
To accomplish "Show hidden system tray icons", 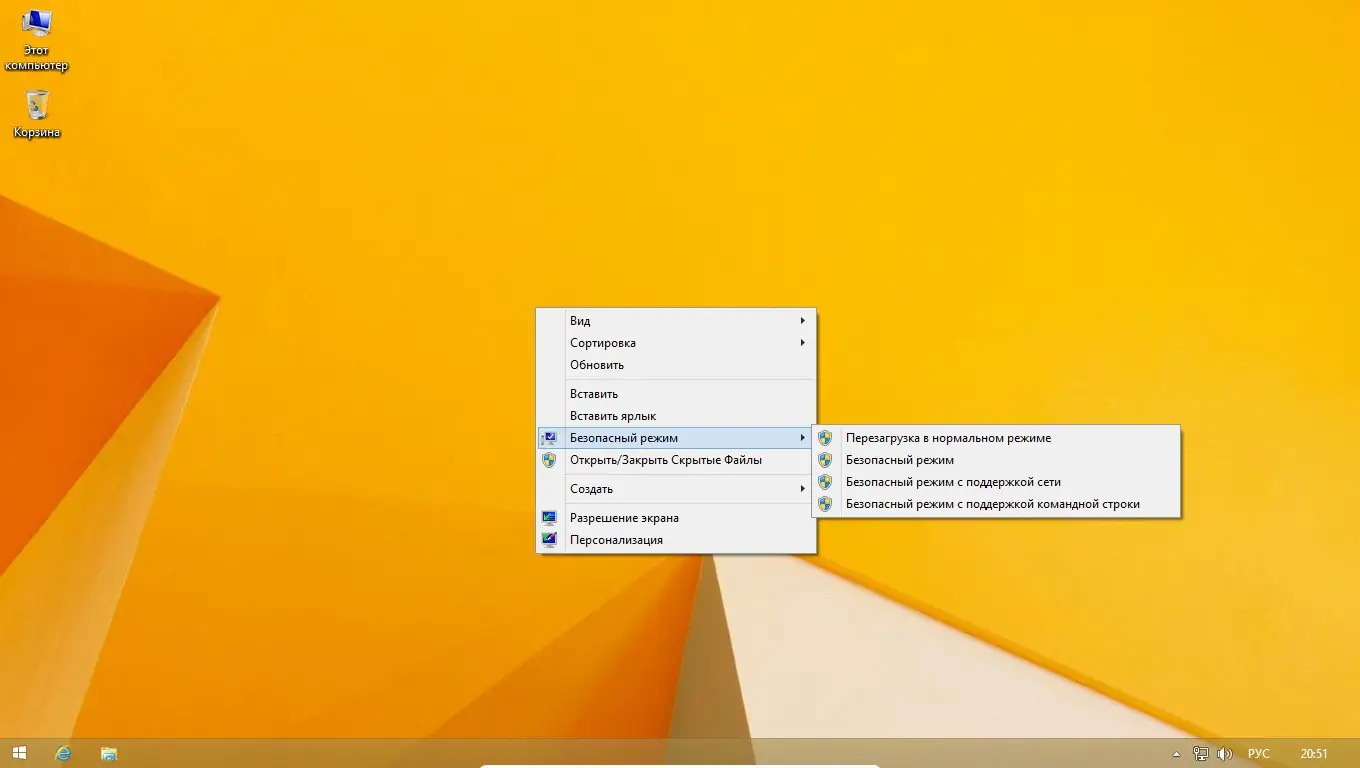I will 1177,754.
